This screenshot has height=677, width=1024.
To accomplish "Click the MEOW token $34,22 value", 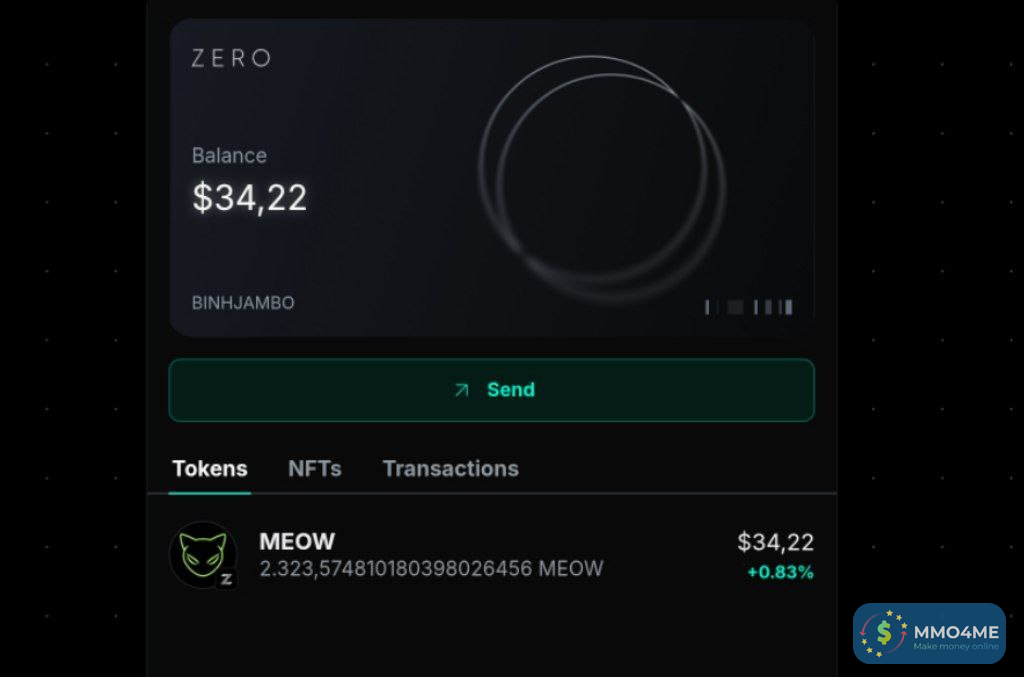I will click(x=775, y=543).
